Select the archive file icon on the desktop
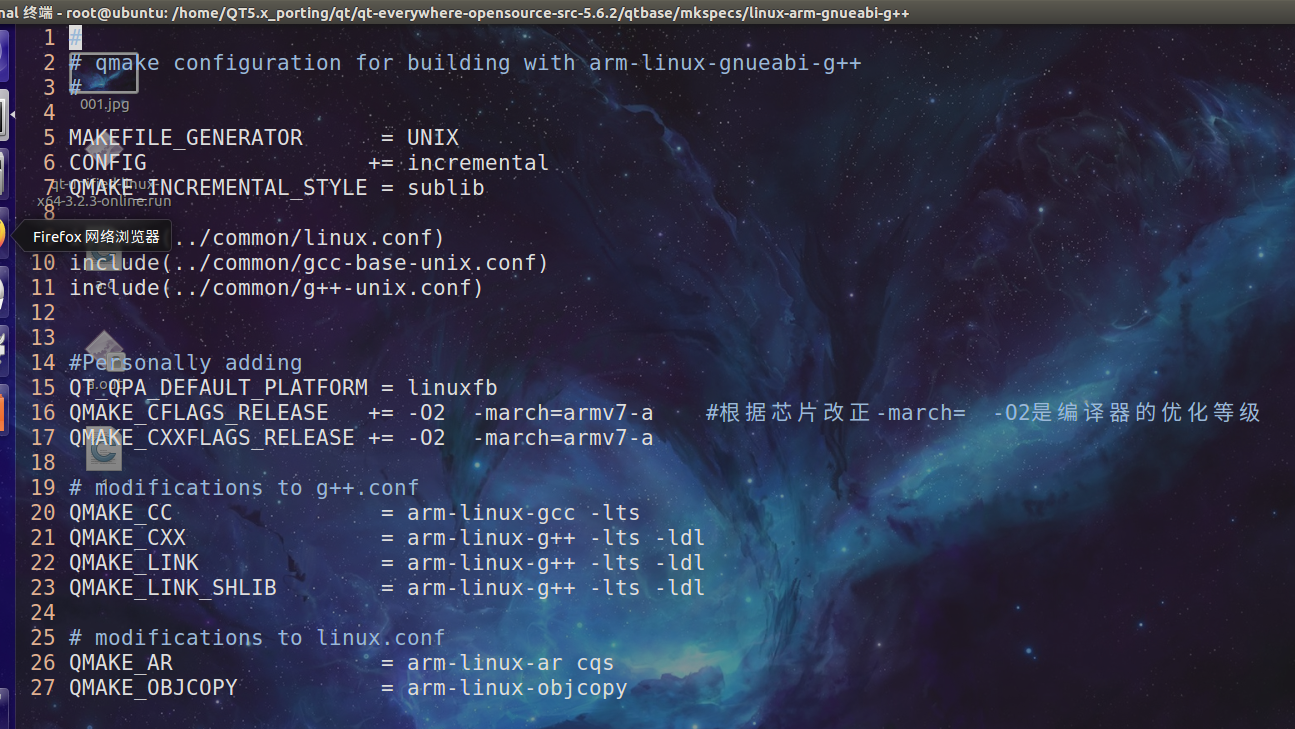The image size is (1295, 729). pyautogui.click(x=105, y=350)
